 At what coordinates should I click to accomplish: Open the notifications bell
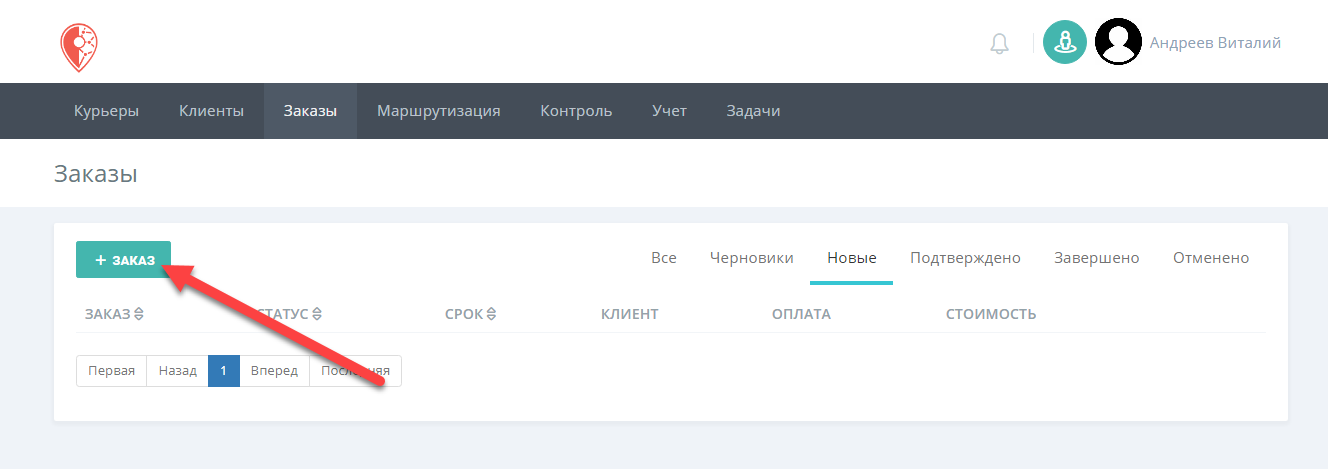click(x=999, y=43)
